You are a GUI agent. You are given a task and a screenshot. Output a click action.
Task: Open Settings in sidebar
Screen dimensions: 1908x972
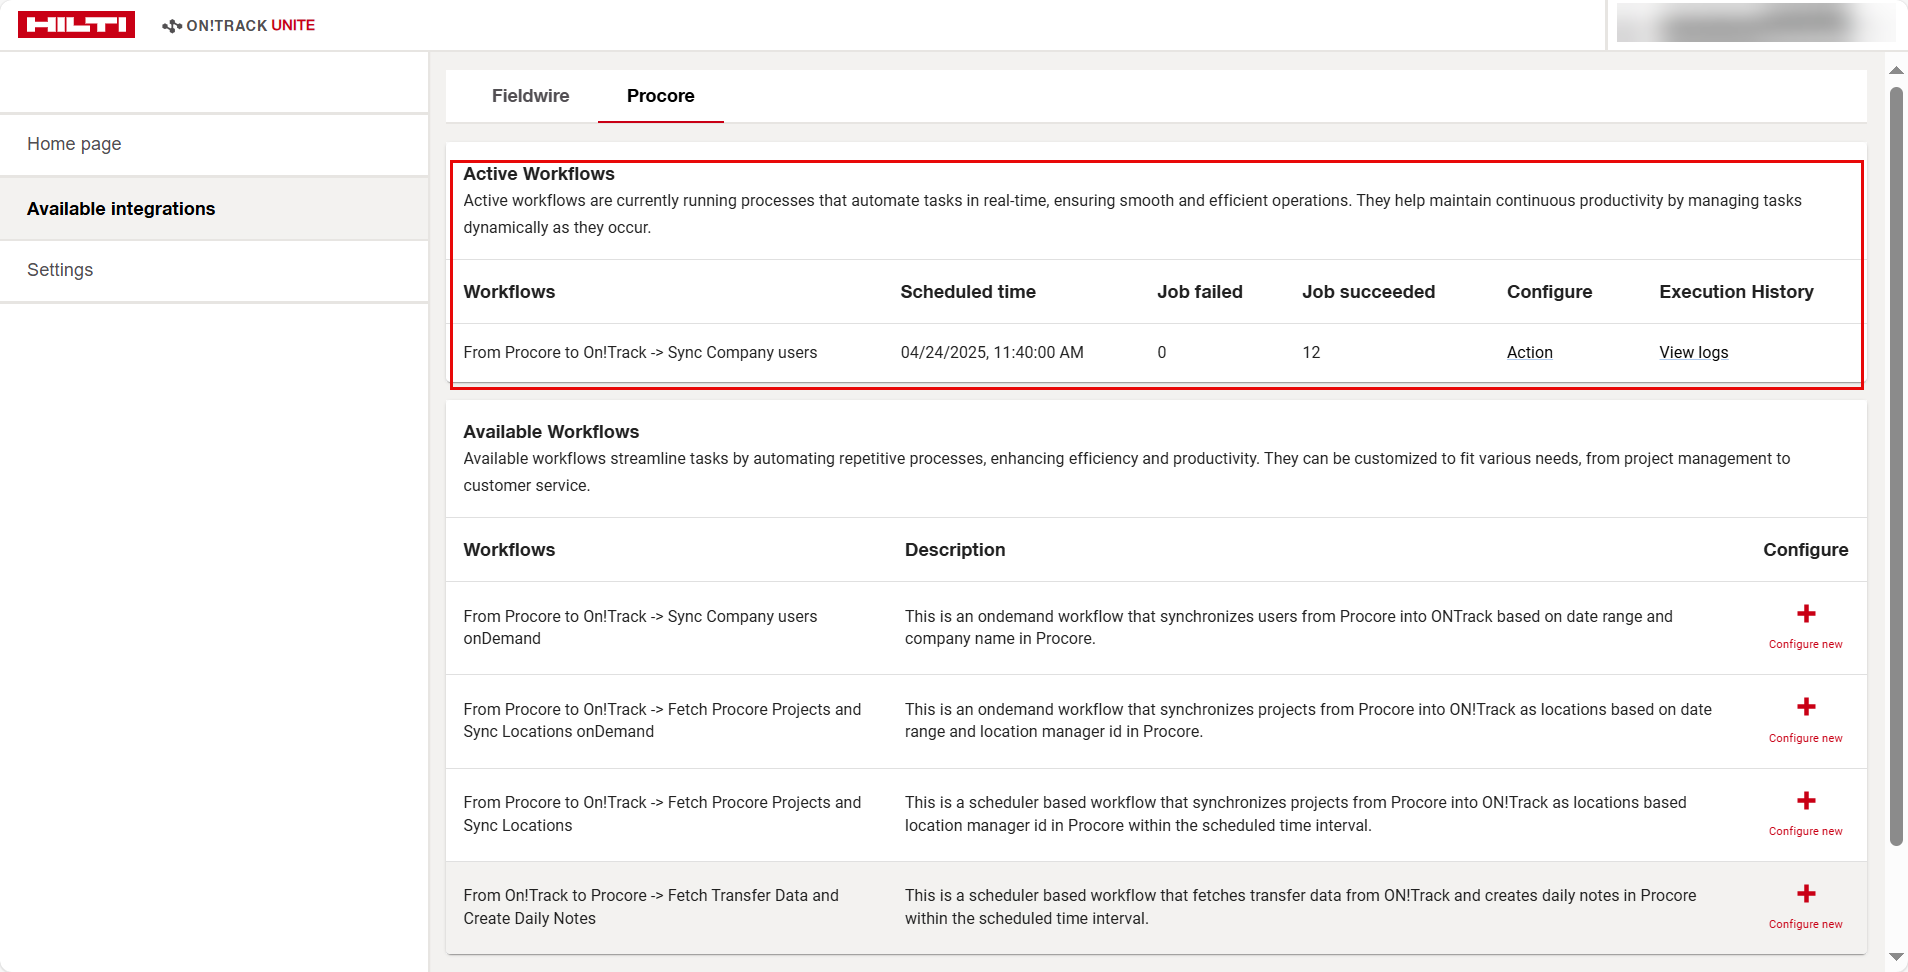point(214,270)
